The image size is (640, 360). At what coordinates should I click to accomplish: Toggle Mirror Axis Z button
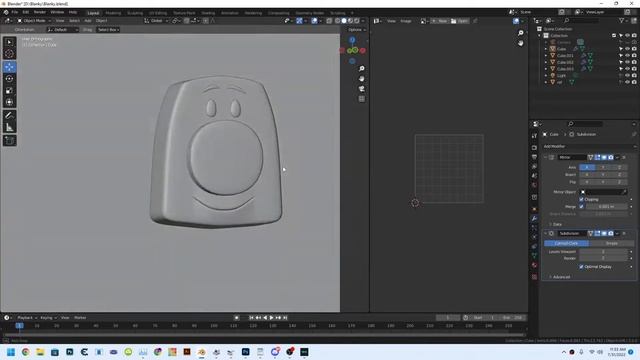[x=619, y=167]
